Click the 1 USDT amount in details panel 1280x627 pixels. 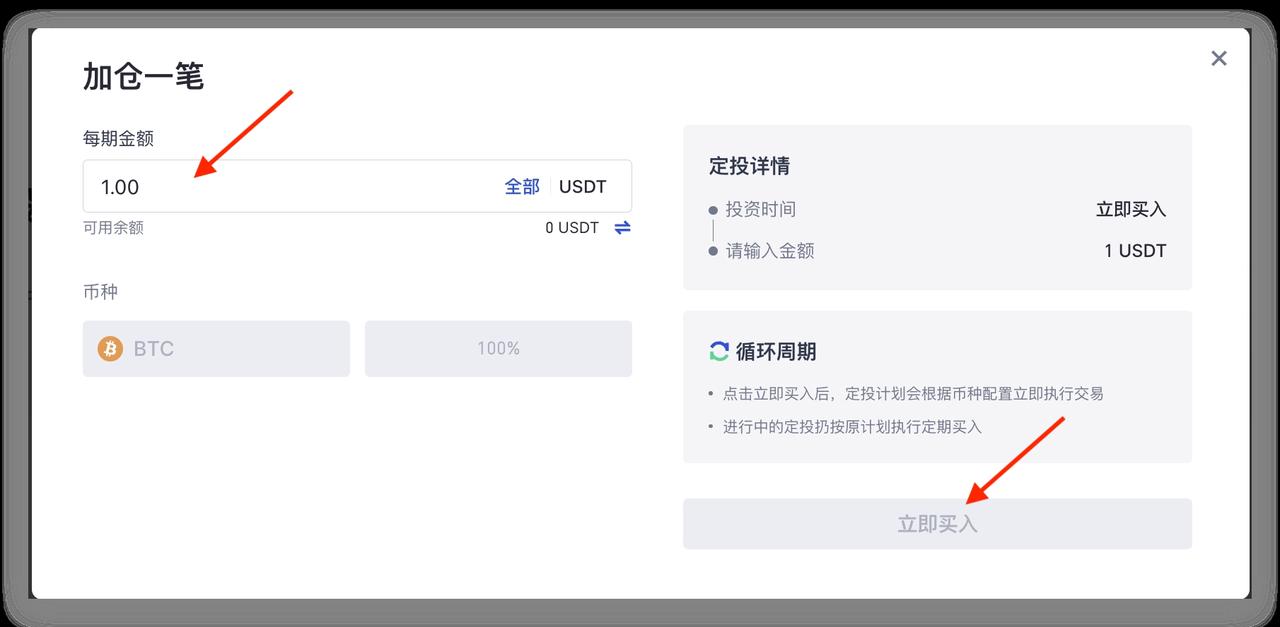tap(1135, 251)
